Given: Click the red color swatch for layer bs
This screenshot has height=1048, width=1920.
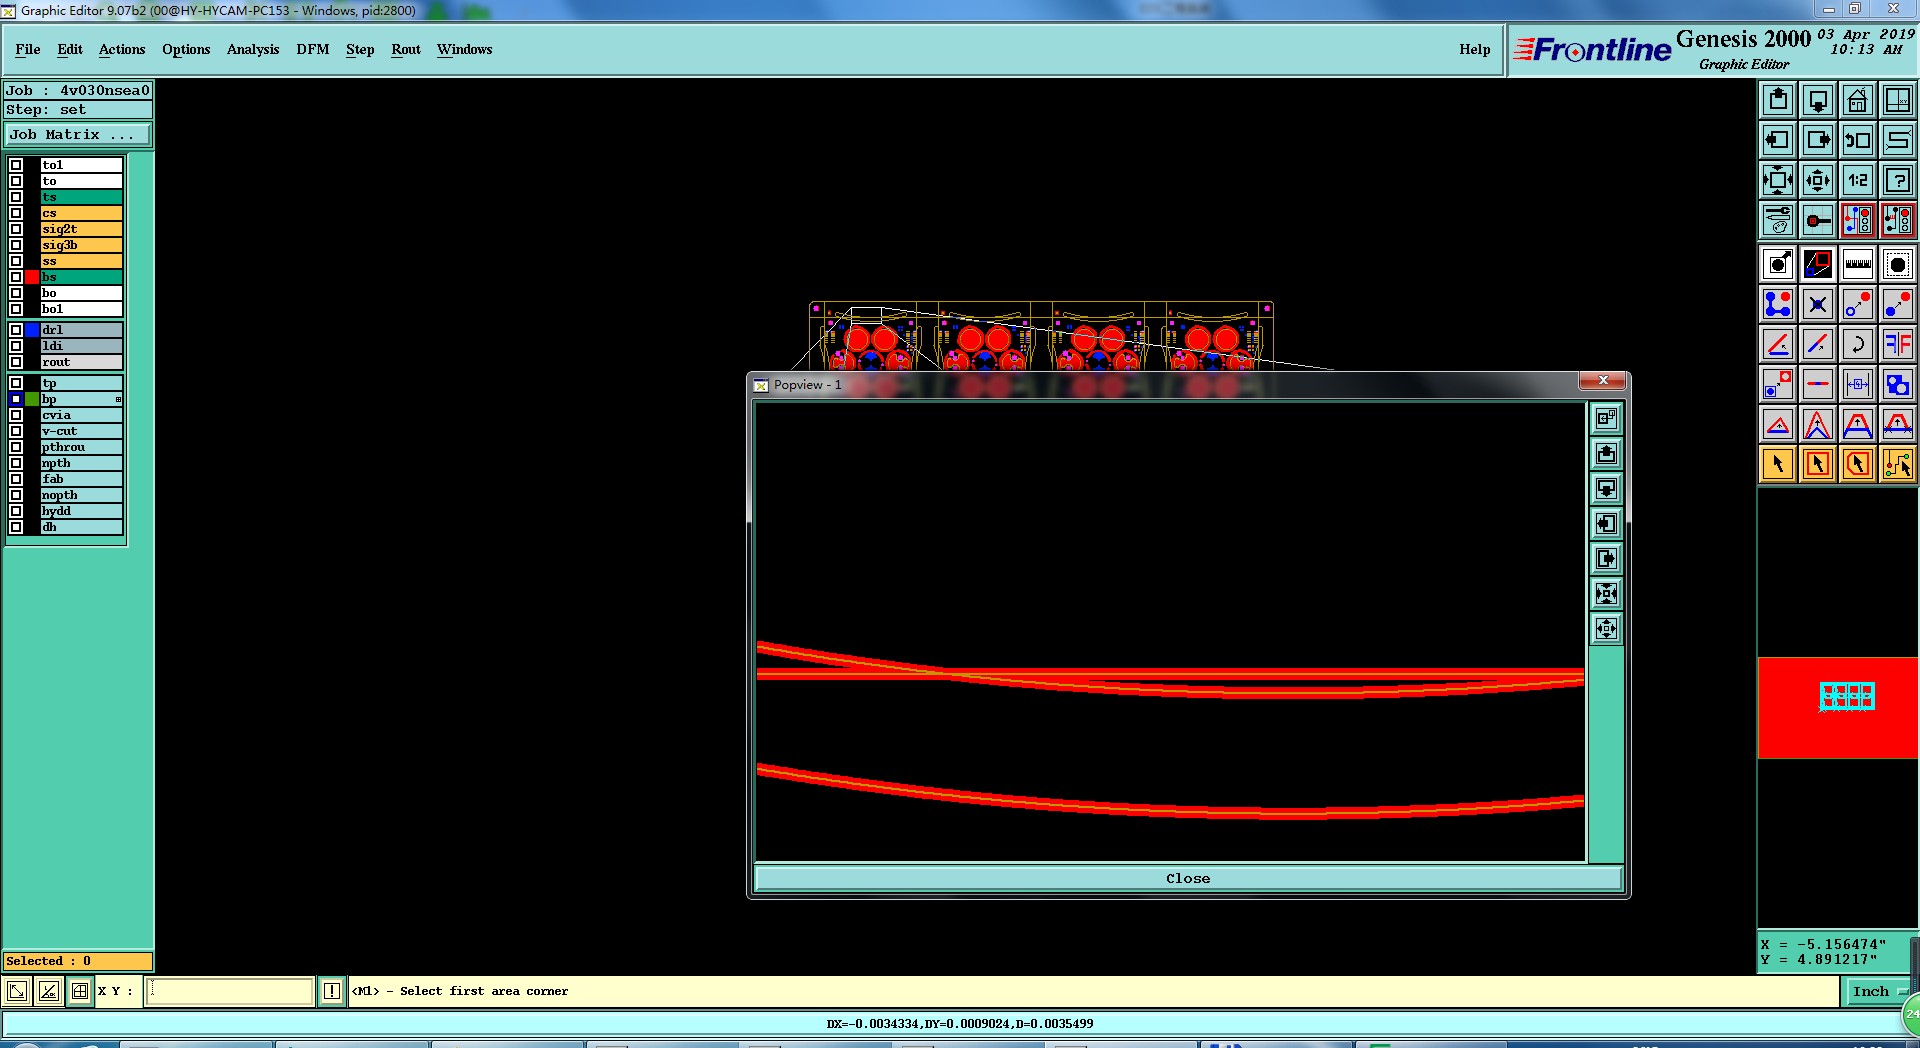Looking at the screenshot, I should (x=32, y=277).
